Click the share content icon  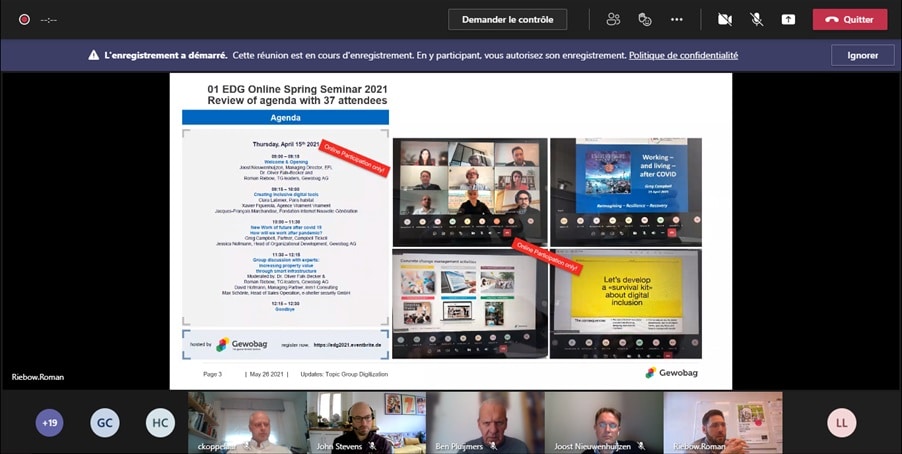coord(788,19)
